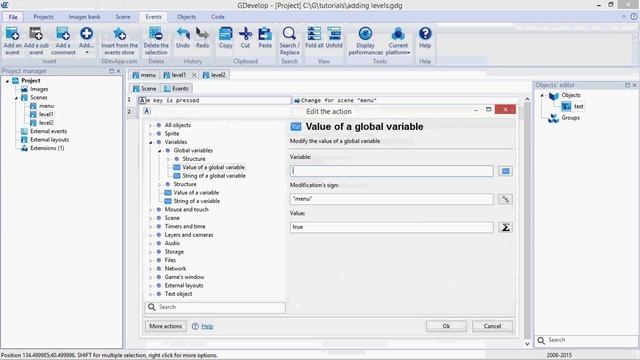The image size is (640, 360).
Task: Collapse the Variables action category
Action: (150, 142)
